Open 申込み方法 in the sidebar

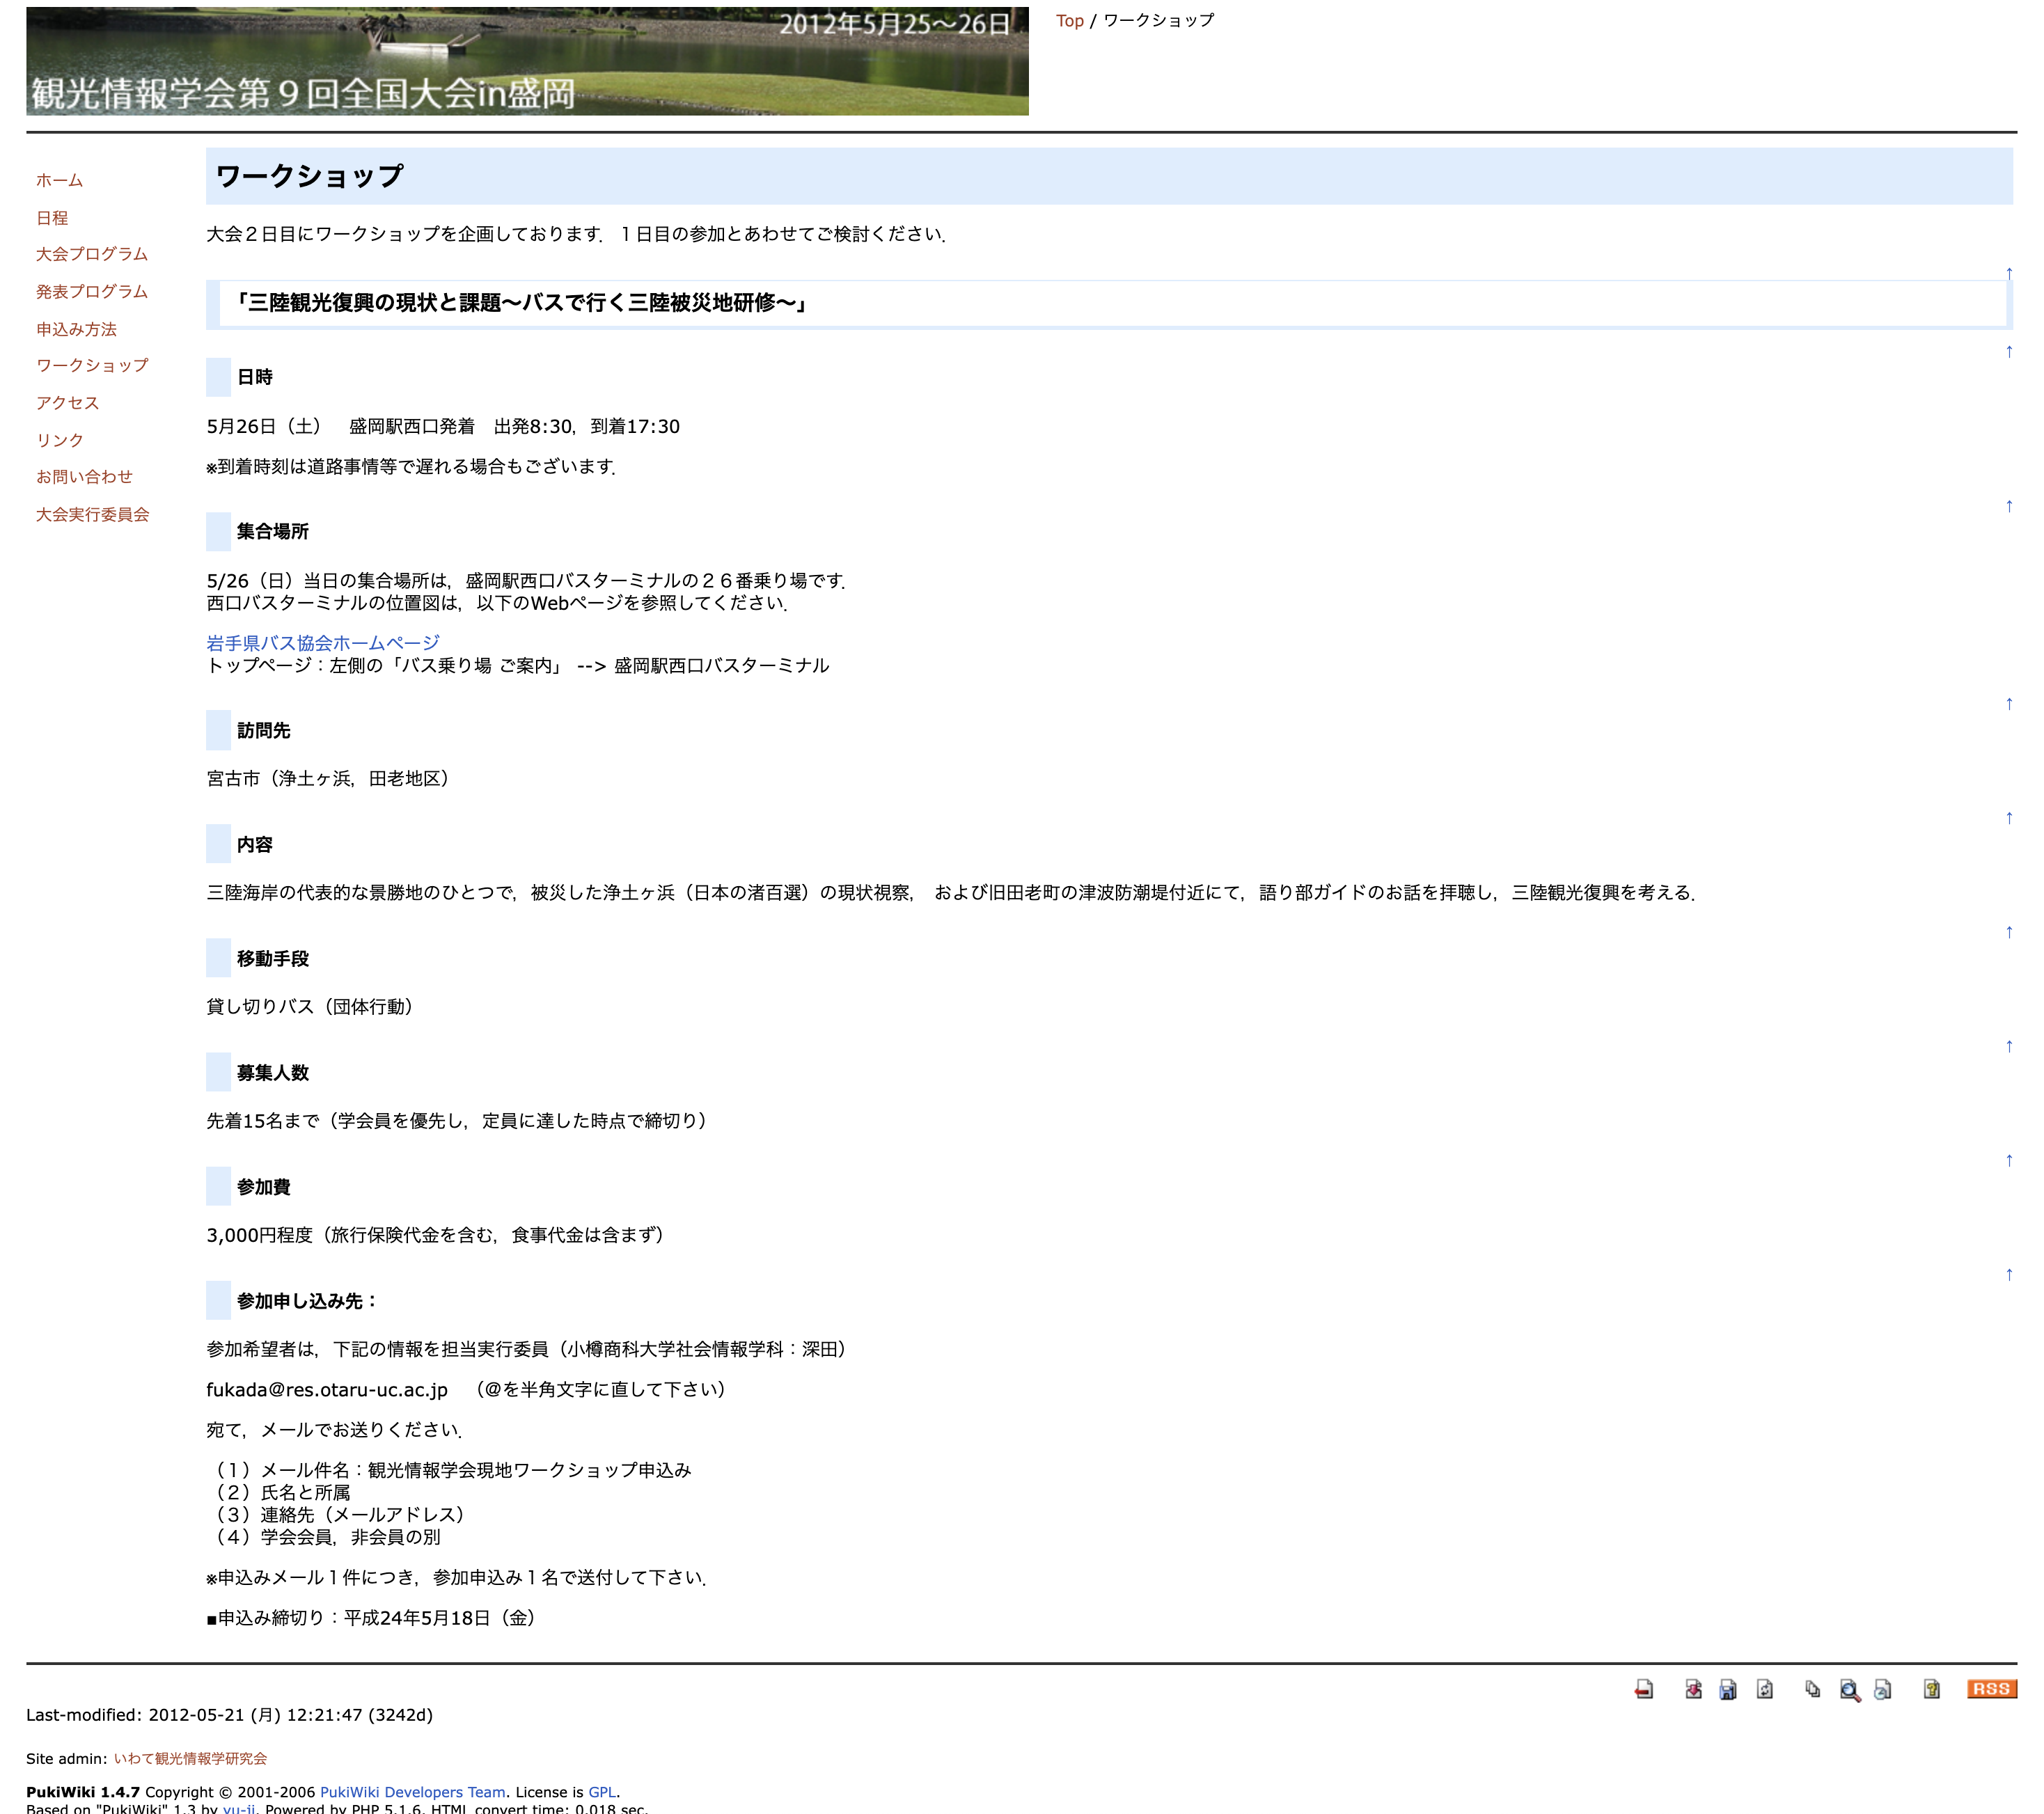[x=76, y=329]
